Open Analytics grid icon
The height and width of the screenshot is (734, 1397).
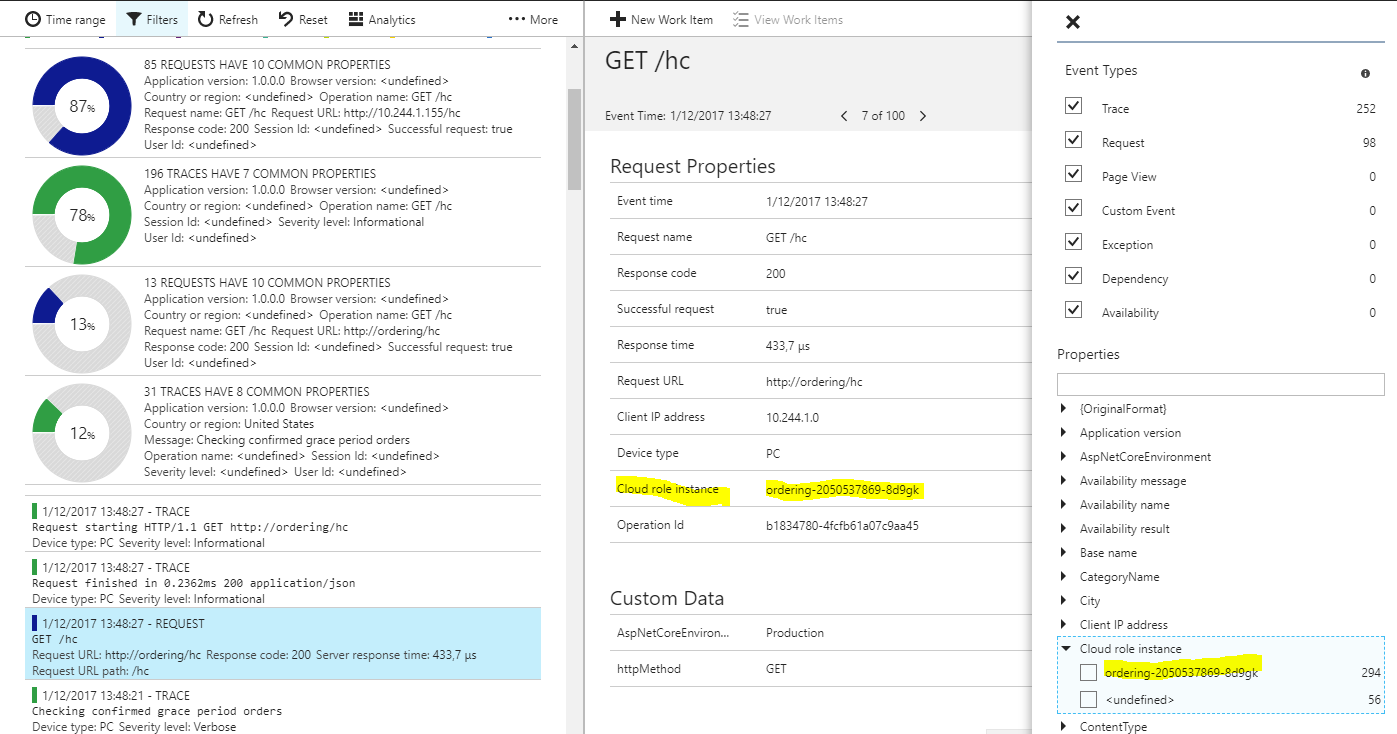(x=356, y=19)
